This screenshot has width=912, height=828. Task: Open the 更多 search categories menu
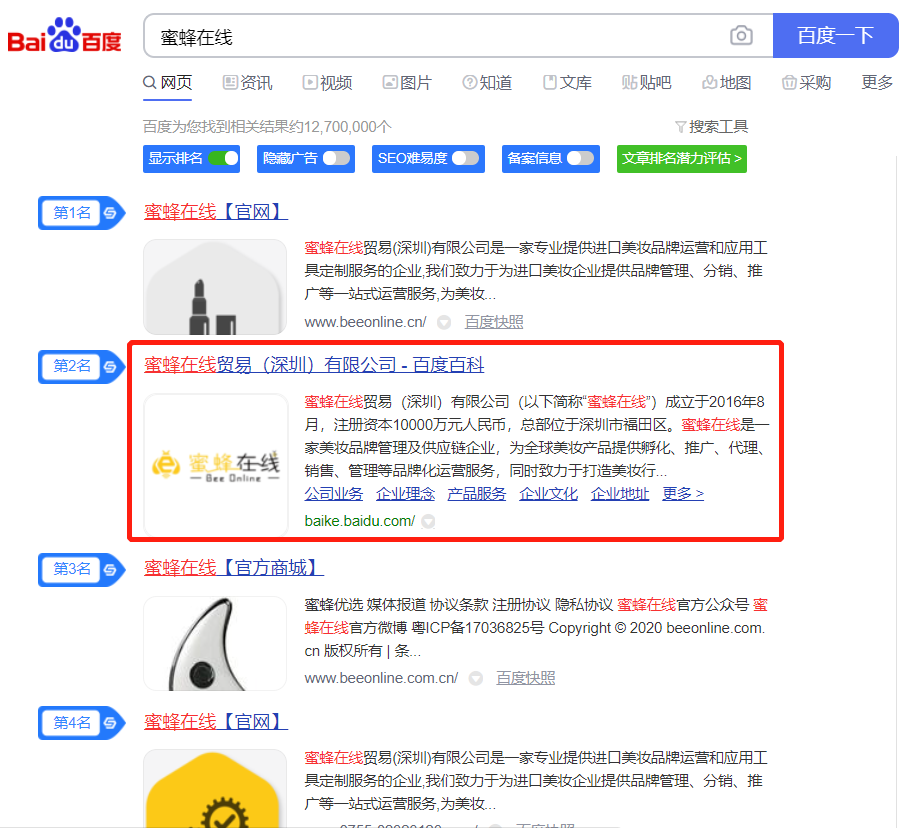click(877, 83)
